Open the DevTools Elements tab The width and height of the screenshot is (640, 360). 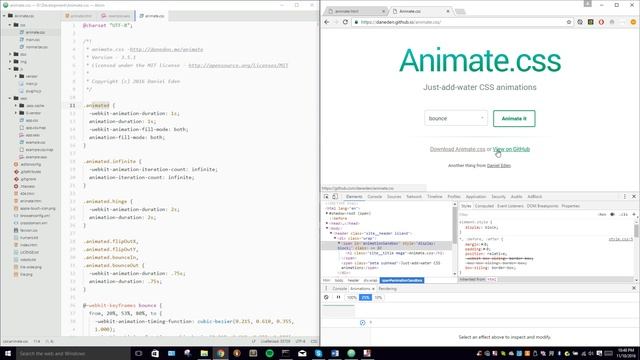(x=354, y=196)
